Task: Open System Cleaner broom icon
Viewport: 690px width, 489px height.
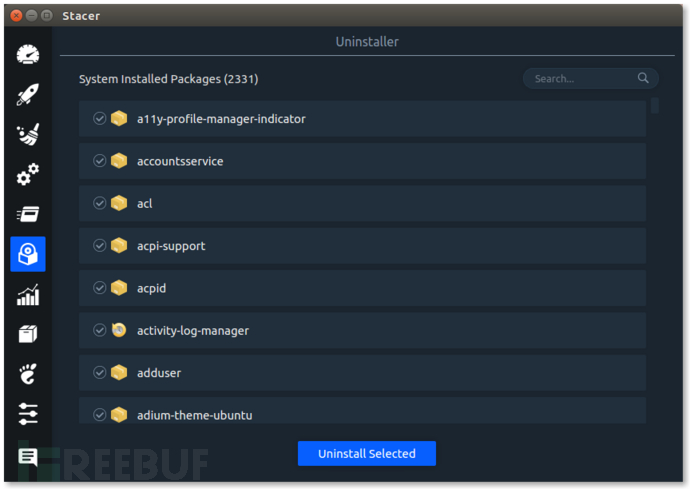Action: pos(28,134)
